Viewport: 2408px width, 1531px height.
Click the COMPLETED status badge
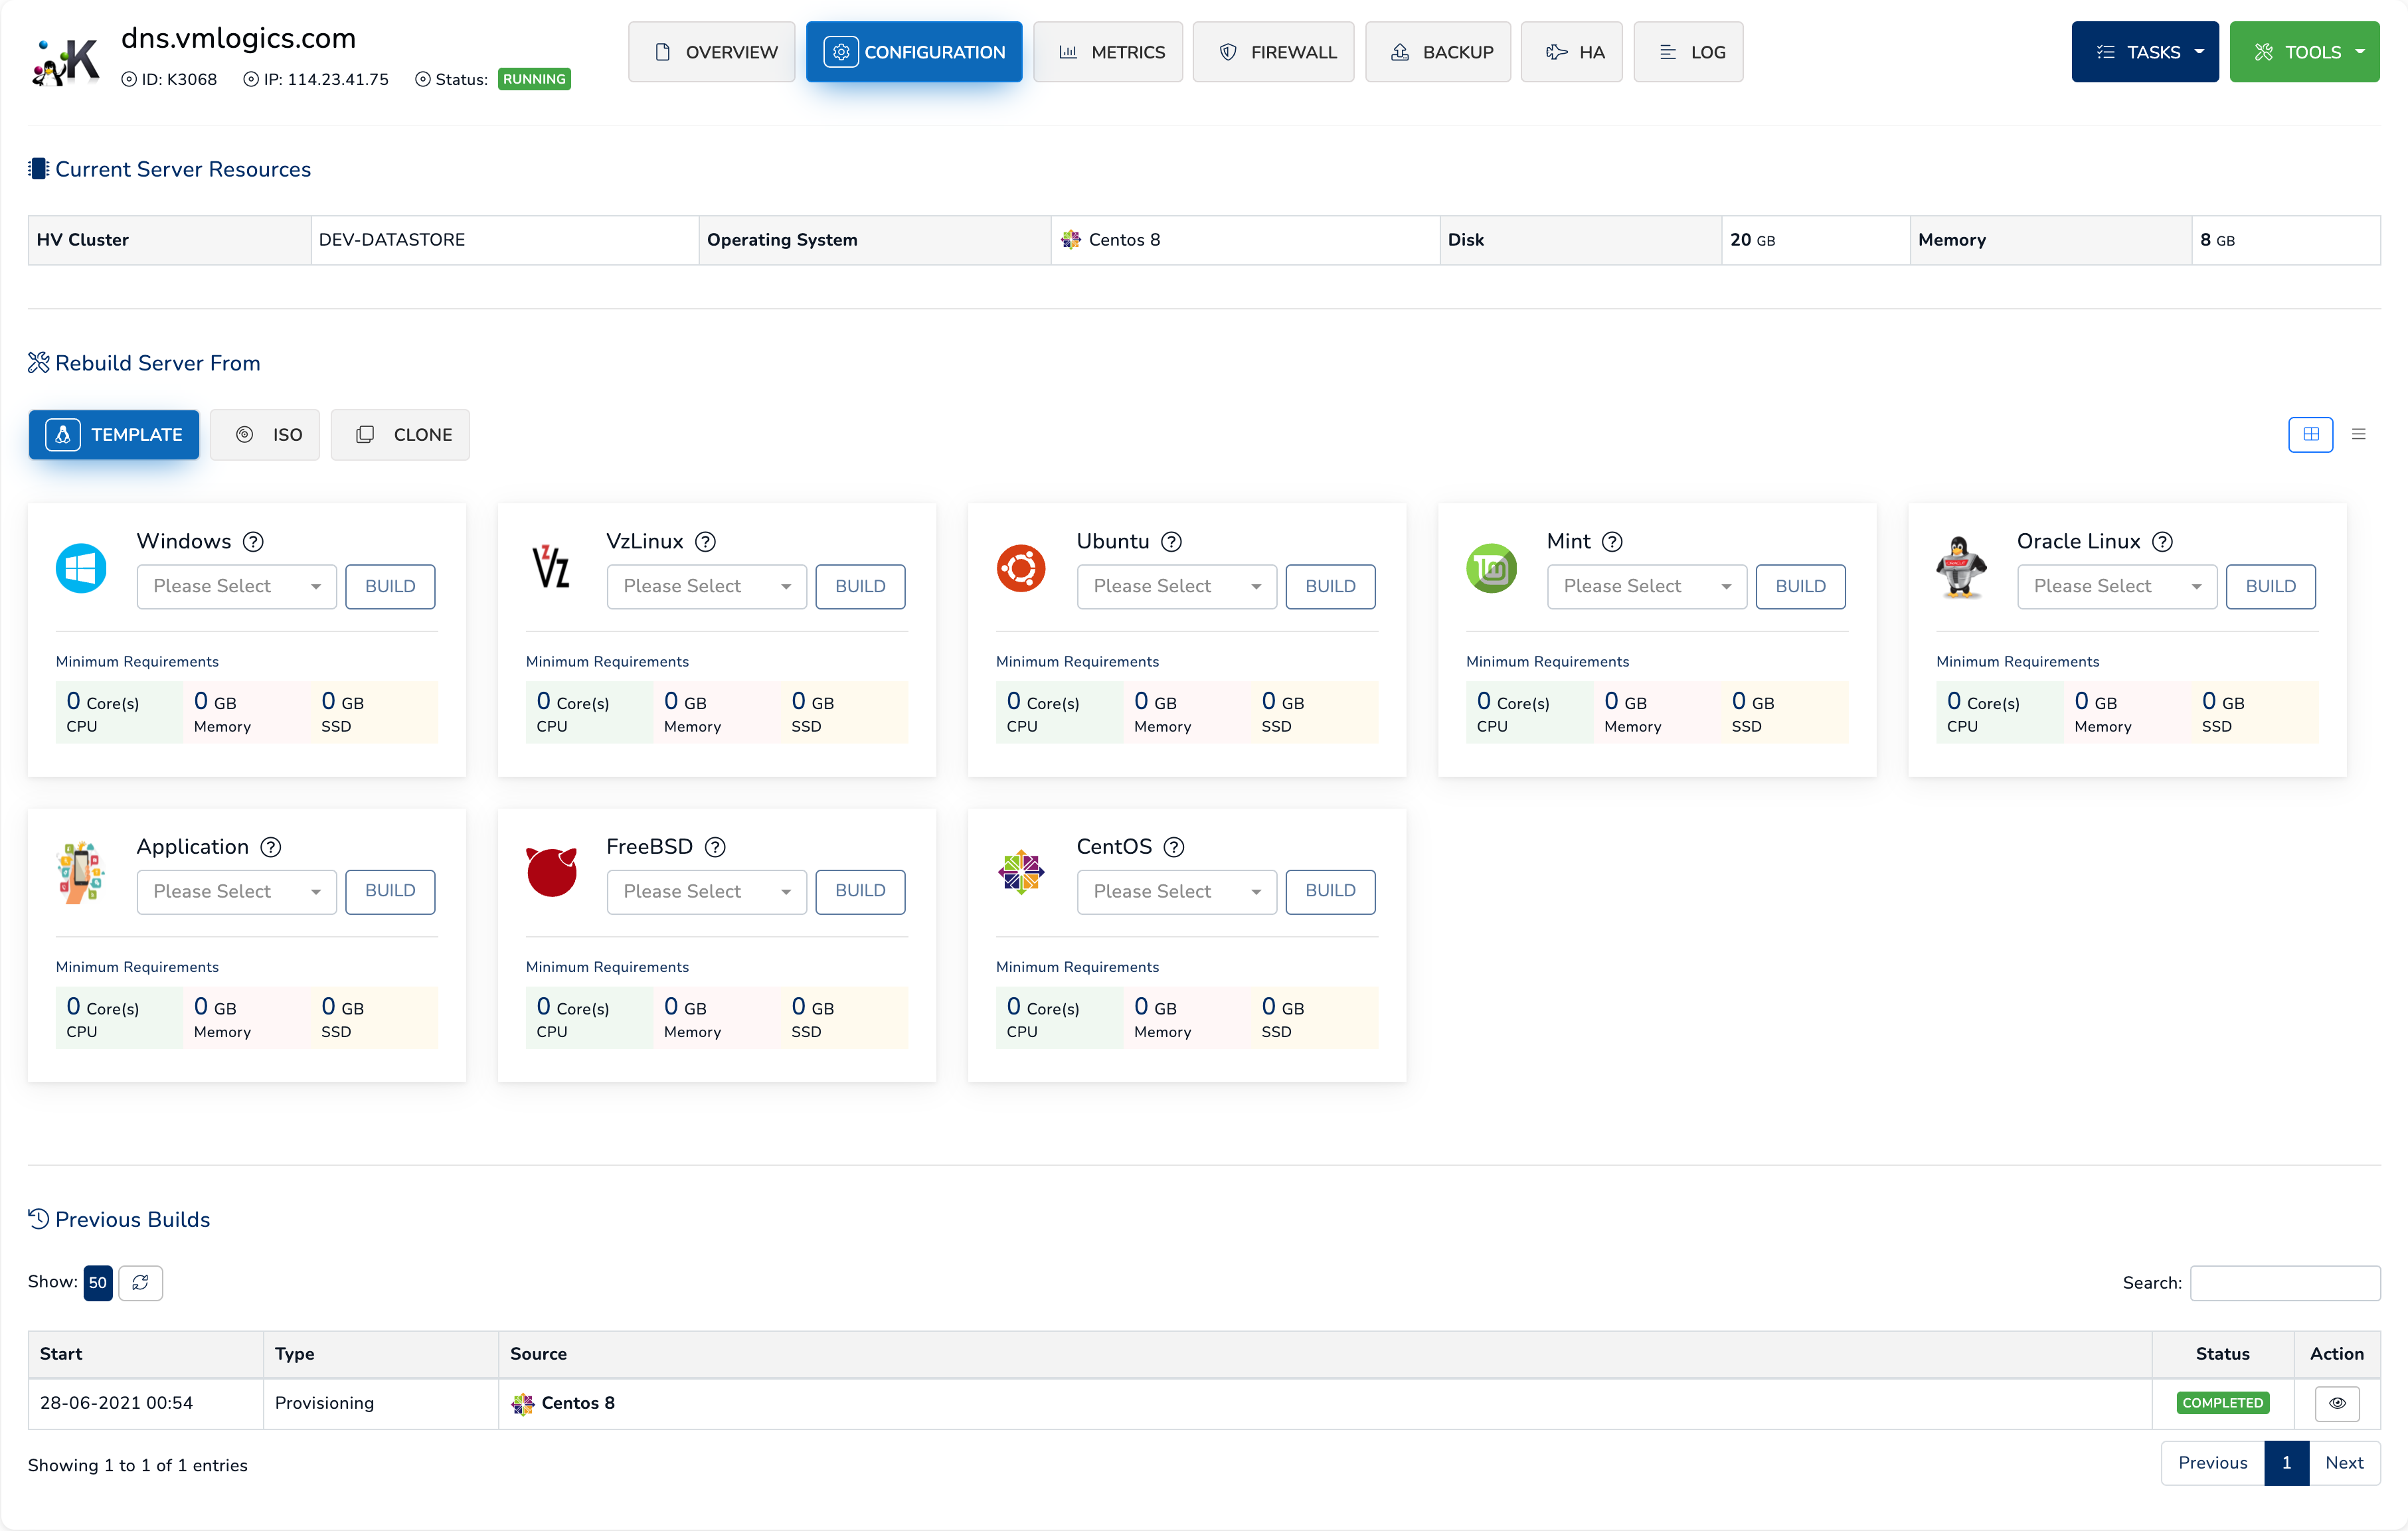coord(2222,1403)
